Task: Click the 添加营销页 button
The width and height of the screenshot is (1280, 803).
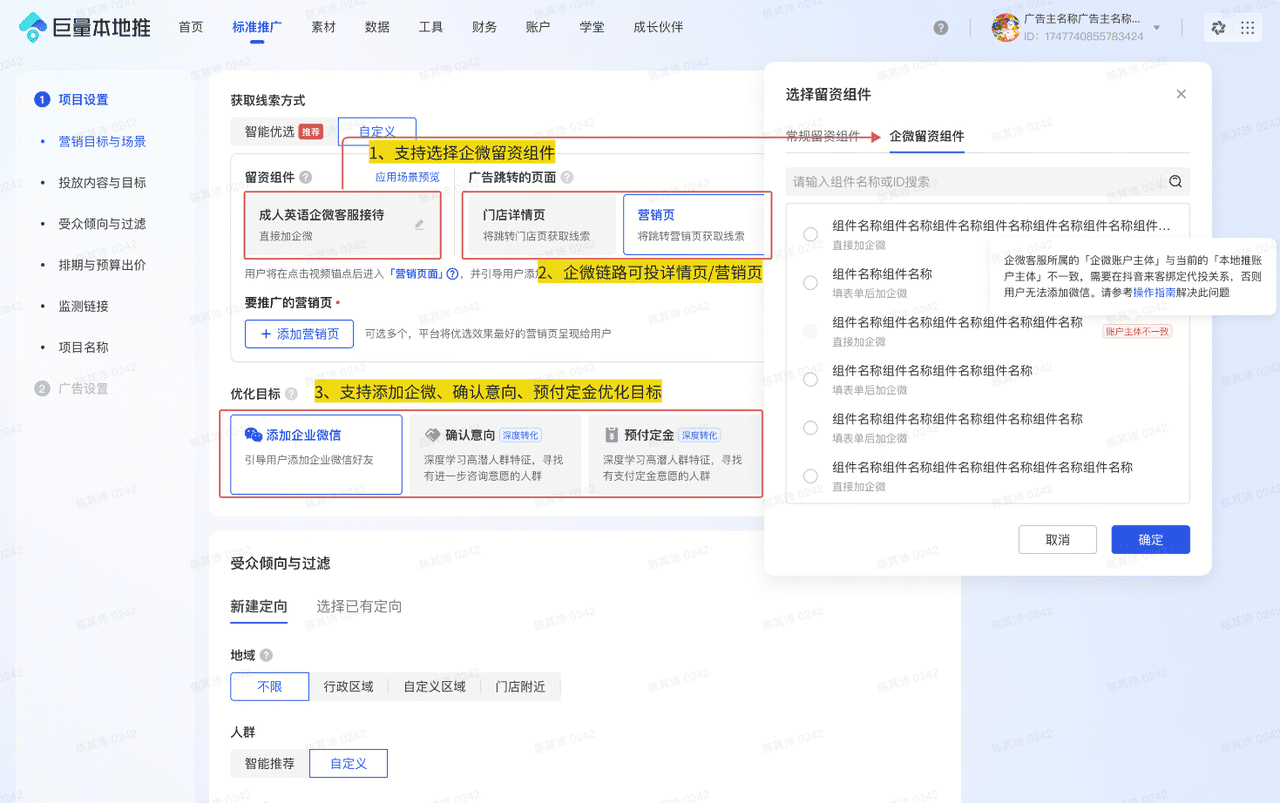Action: tap(299, 334)
